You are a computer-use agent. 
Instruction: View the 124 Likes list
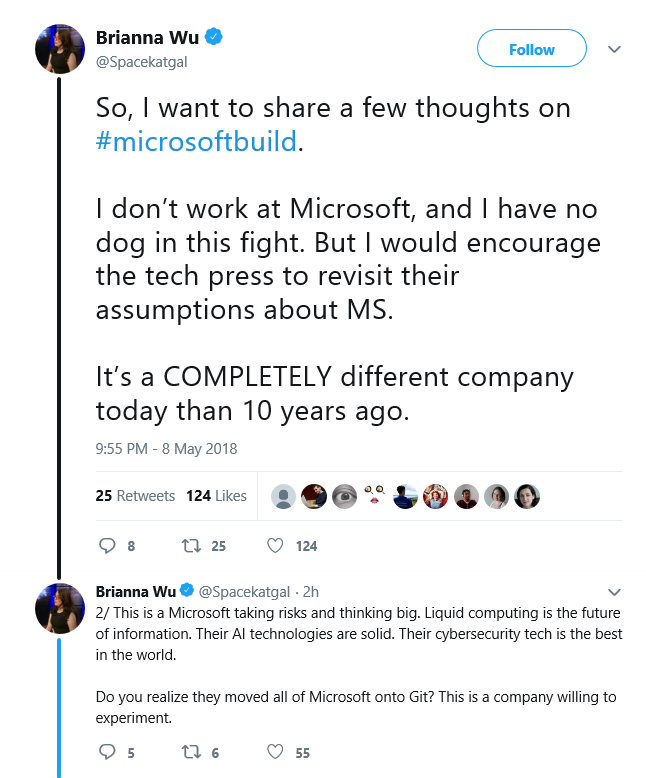click(216, 496)
